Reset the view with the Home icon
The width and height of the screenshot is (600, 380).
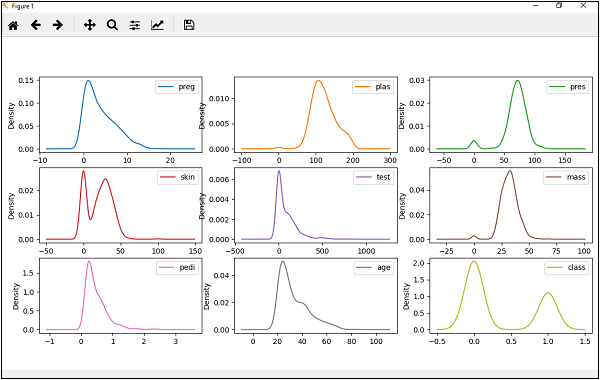[13, 26]
